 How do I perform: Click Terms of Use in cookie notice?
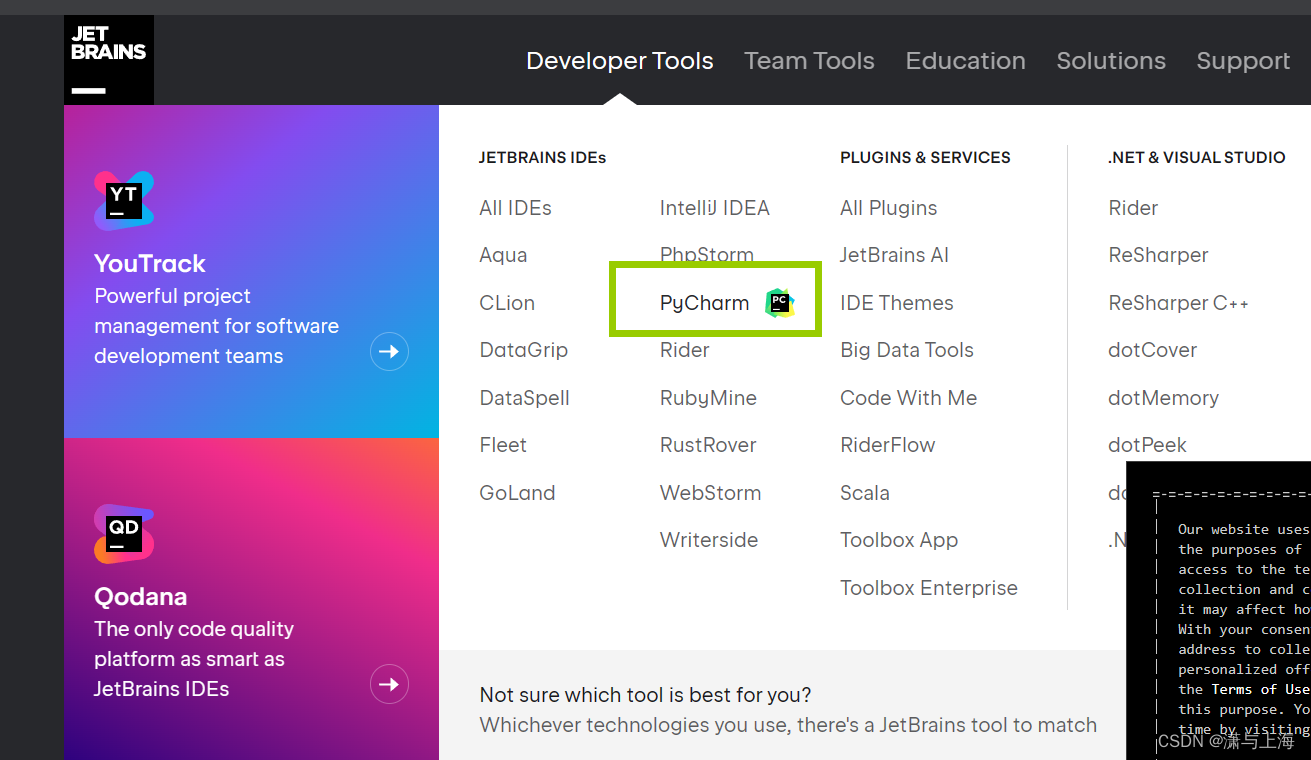coord(1260,689)
